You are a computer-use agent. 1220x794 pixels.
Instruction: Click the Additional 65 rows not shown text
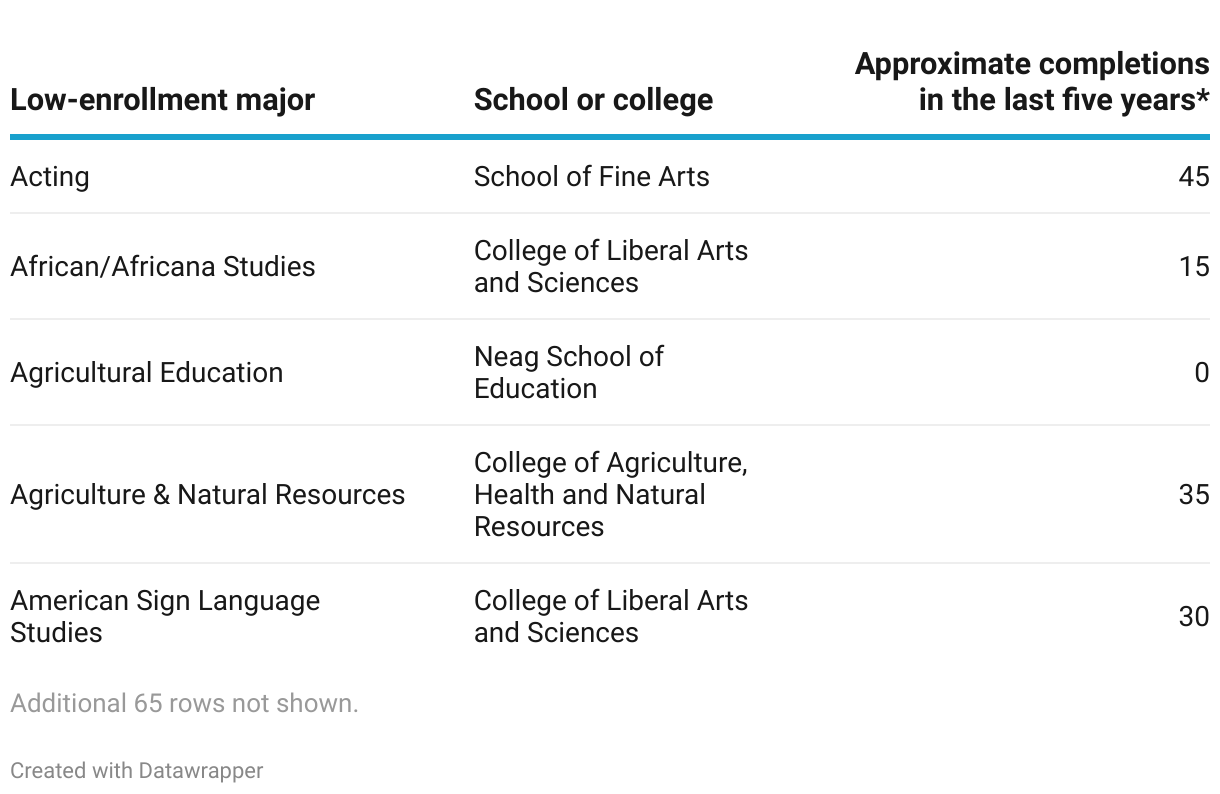coord(184,703)
